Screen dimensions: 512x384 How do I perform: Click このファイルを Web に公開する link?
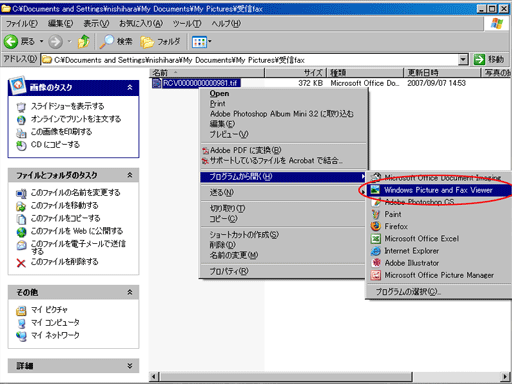(77, 231)
